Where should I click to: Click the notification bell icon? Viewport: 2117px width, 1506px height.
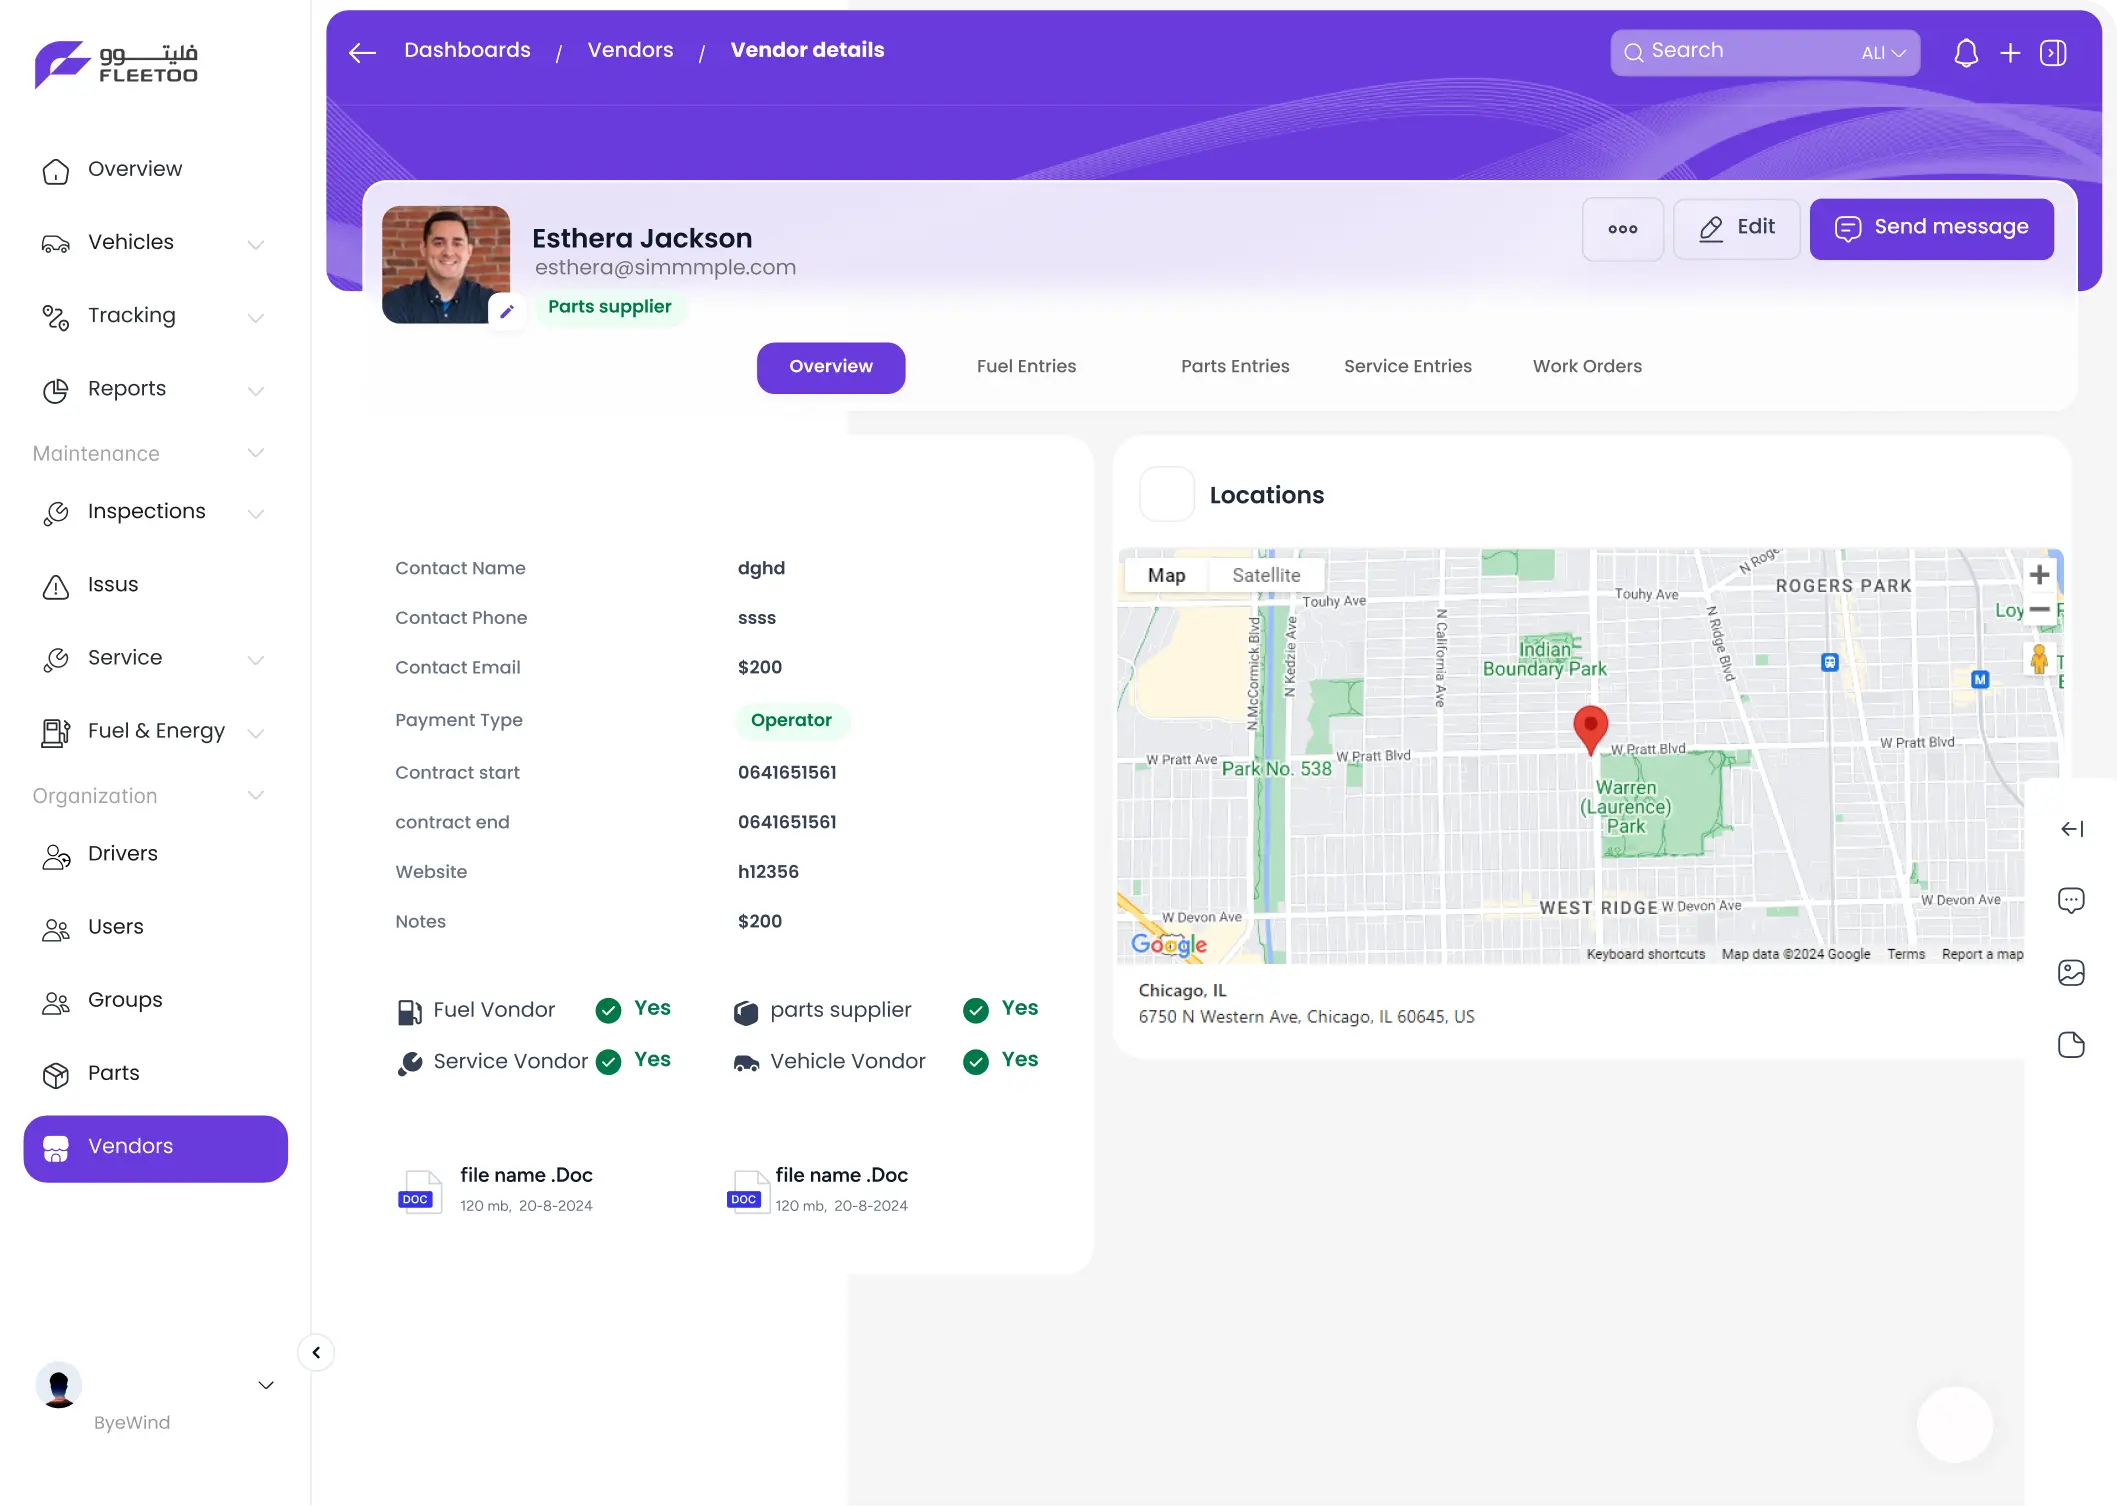tap(1966, 53)
